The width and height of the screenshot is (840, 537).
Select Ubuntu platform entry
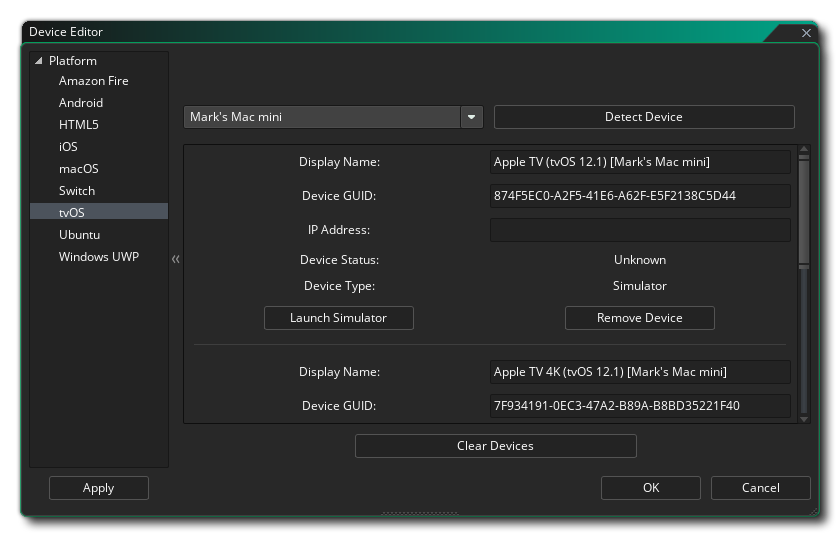click(x=79, y=235)
